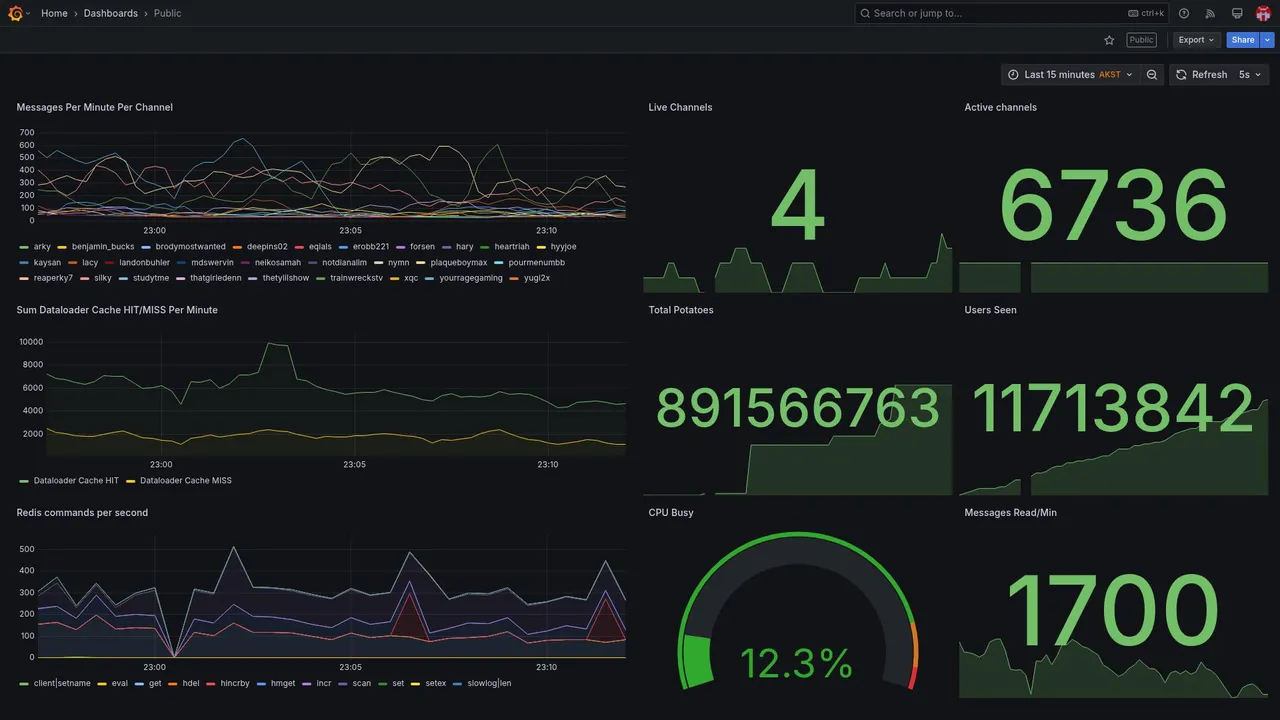Open the news feed icon
The image size is (1280, 720).
(1210, 13)
